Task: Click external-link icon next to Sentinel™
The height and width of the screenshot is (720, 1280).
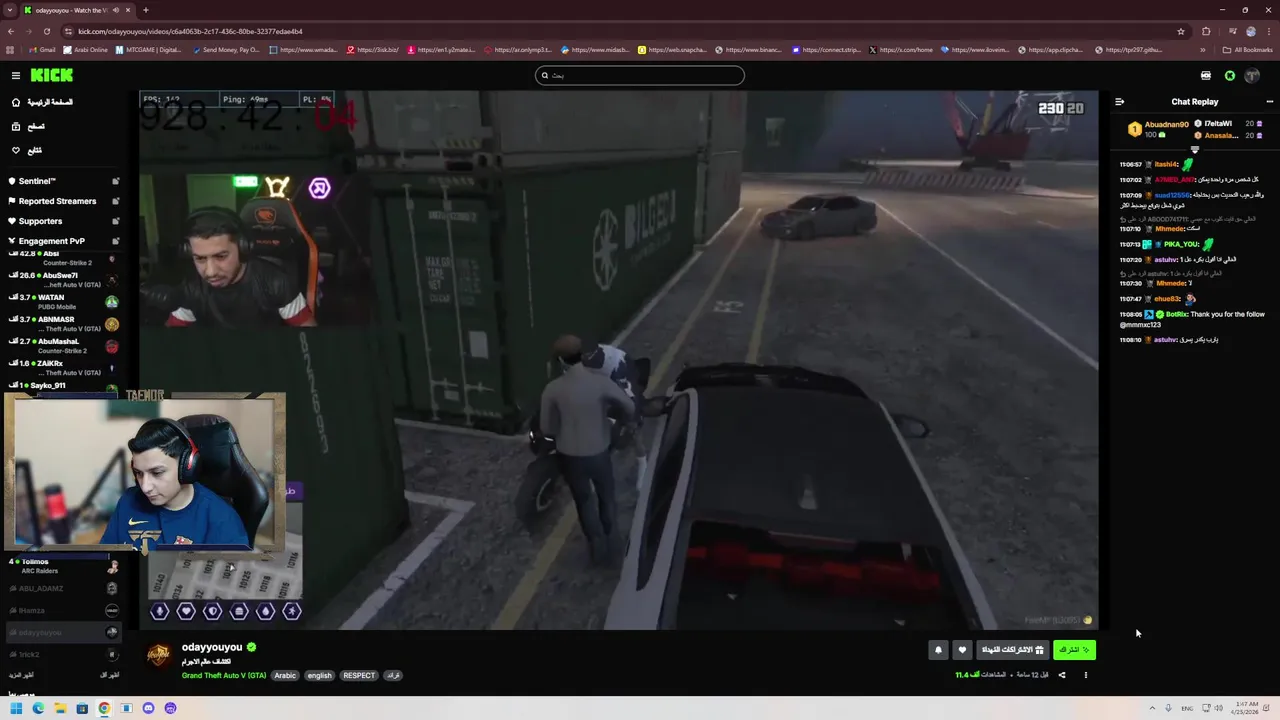Action: [115, 181]
